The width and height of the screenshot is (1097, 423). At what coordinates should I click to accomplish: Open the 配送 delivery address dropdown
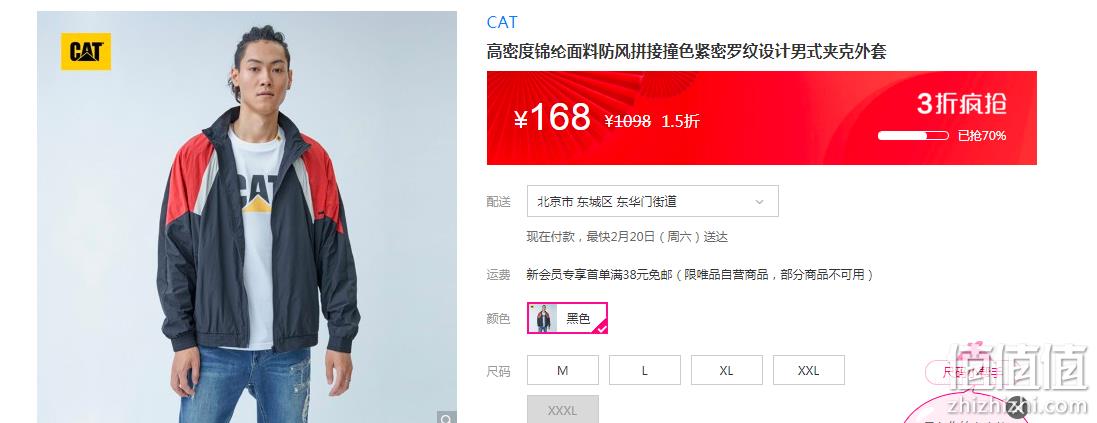tap(652, 201)
